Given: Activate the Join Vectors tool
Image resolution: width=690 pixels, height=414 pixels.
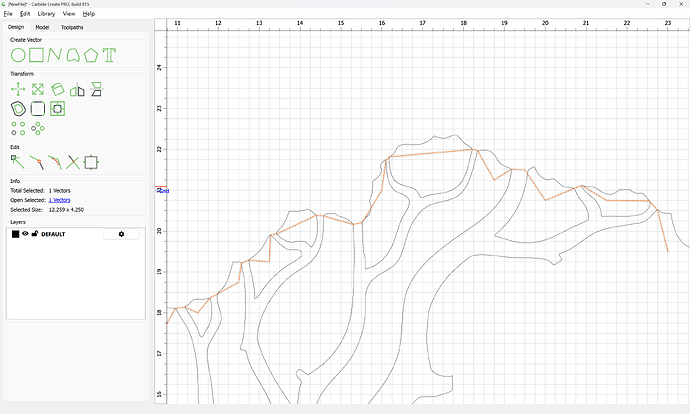Looking at the screenshot, I should tap(37, 162).
